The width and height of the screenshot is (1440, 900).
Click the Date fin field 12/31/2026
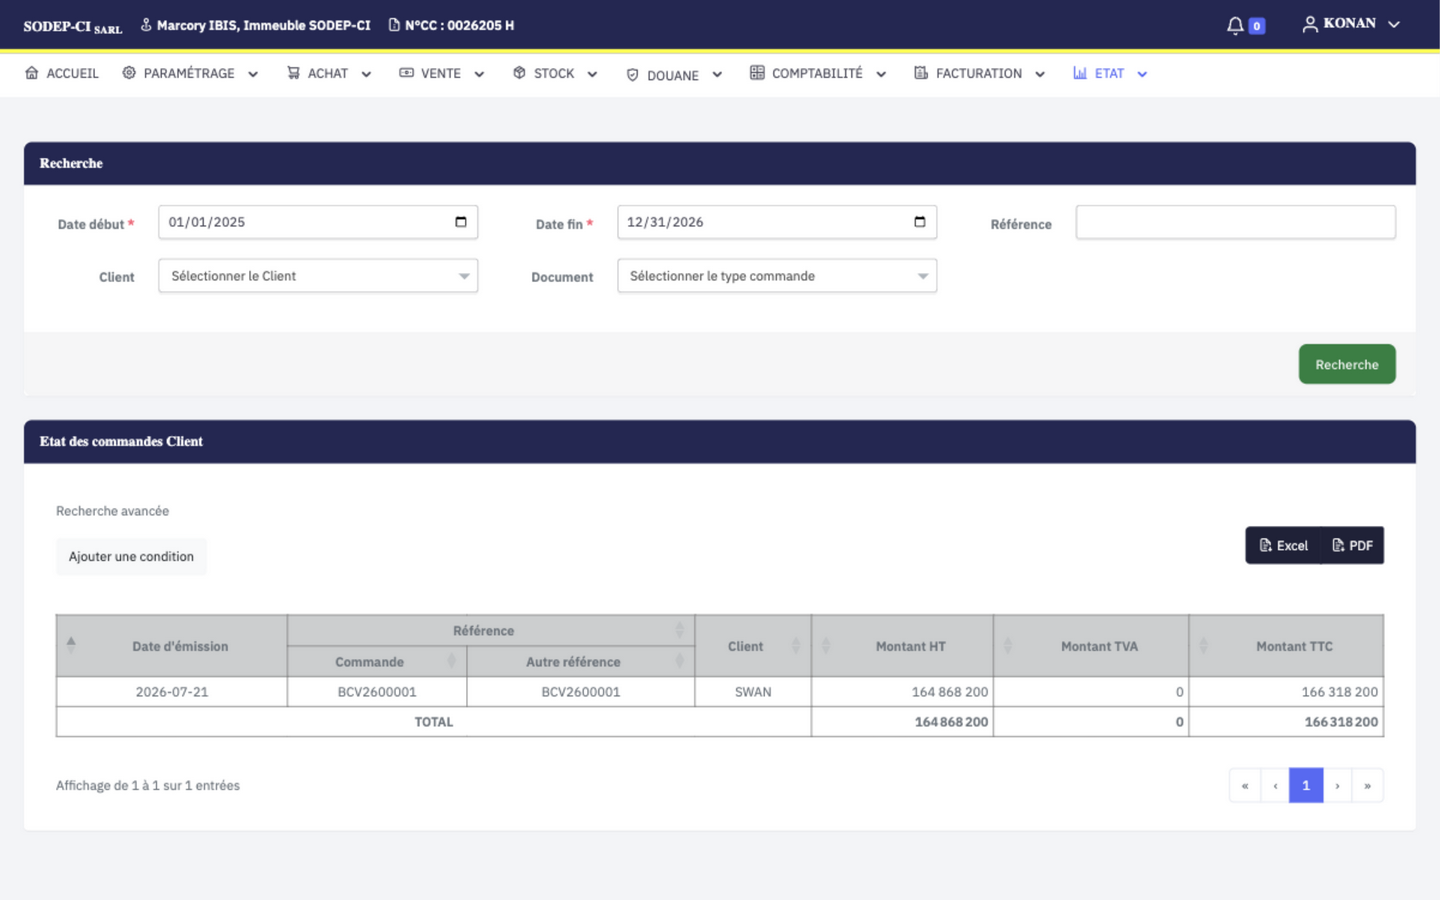click(x=777, y=222)
